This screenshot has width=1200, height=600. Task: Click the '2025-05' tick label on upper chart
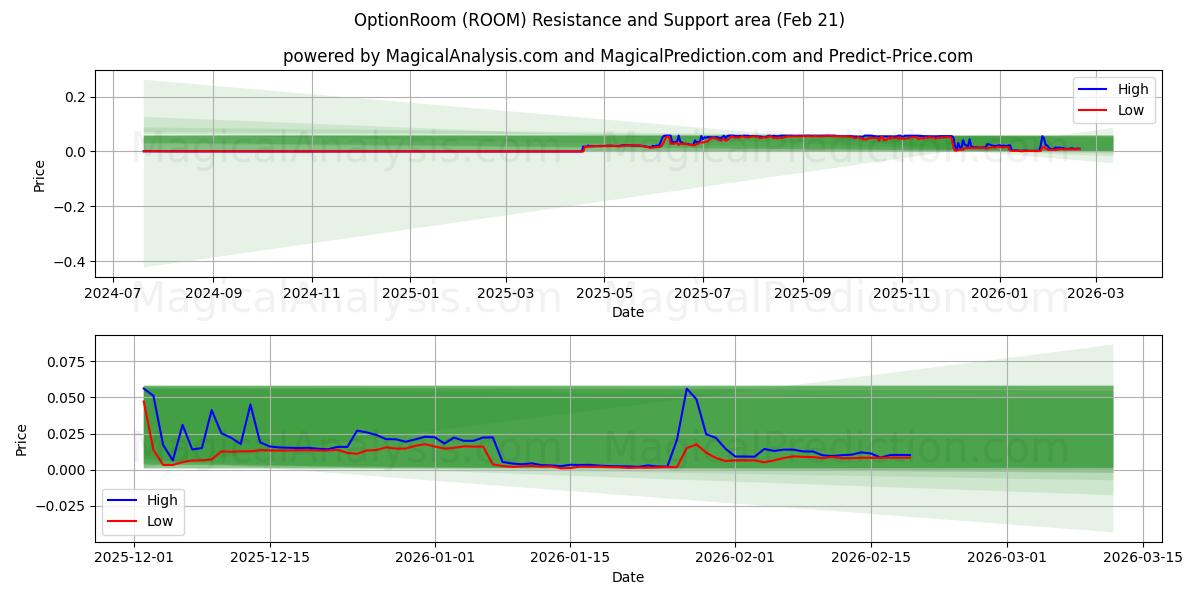pyautogui.click(x=604, y=294)
